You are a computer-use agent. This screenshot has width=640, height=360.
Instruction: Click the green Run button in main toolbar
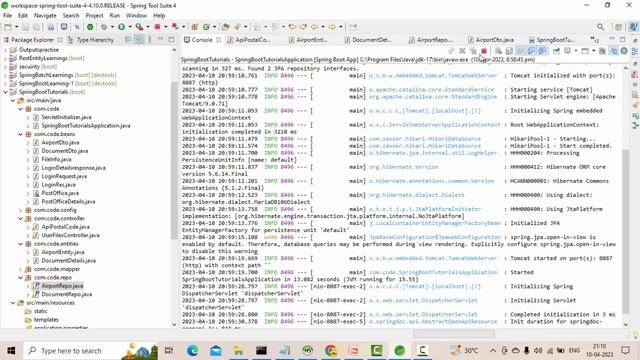tap(121, 27)
